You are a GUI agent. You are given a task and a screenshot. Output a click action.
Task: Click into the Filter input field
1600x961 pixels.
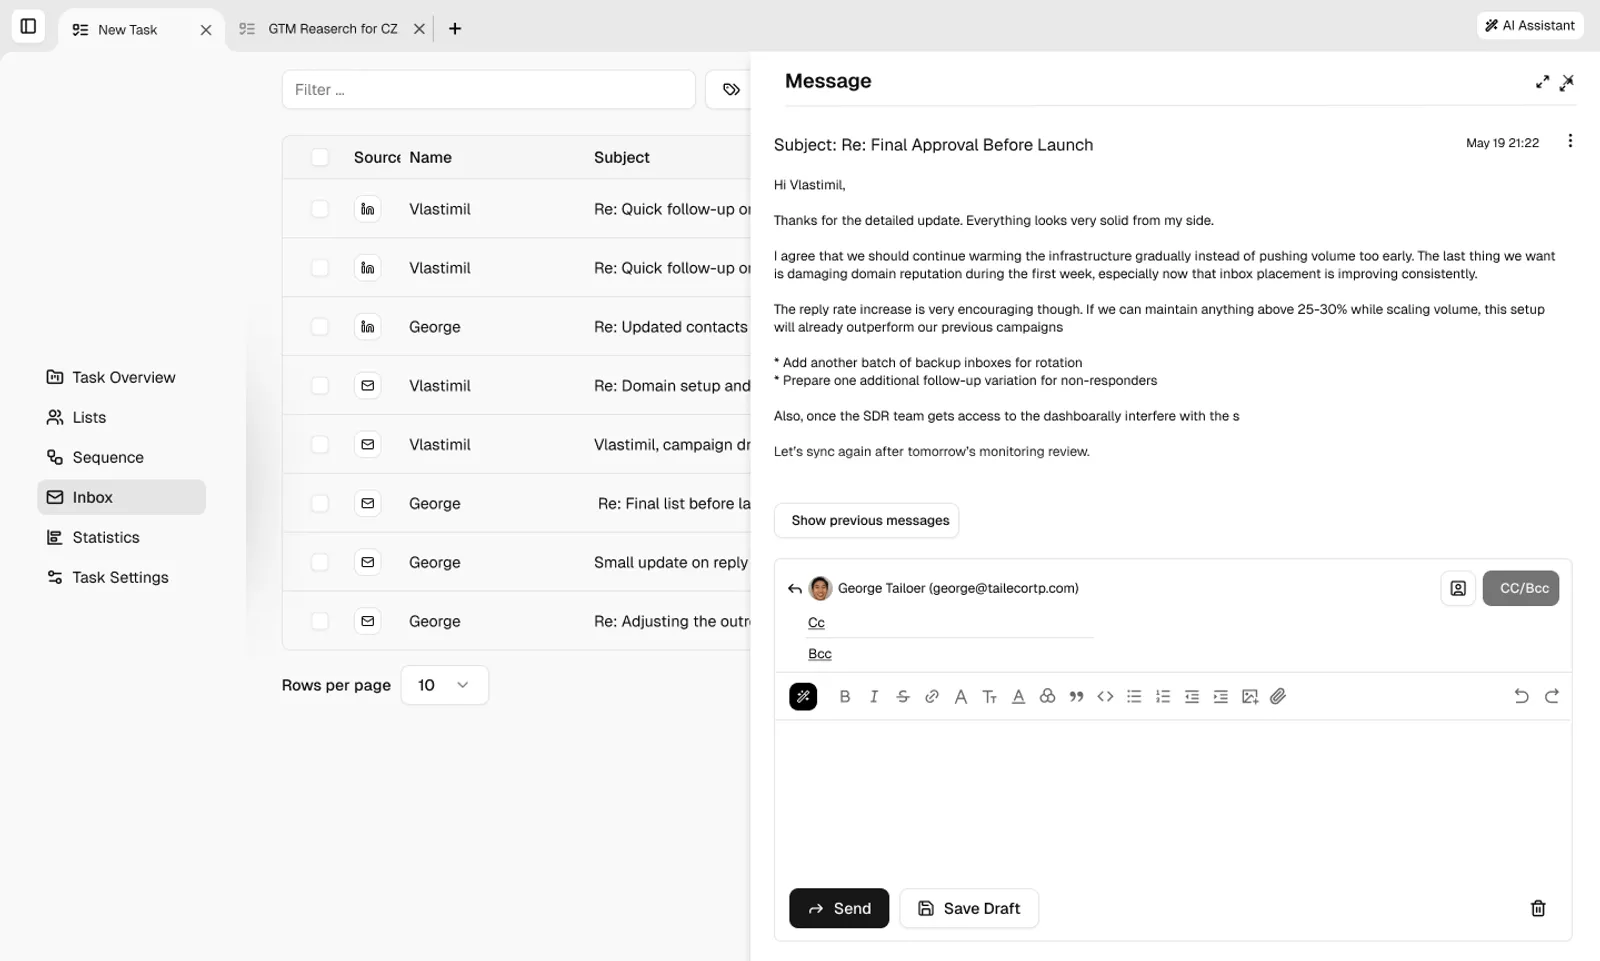pos(489,90)
